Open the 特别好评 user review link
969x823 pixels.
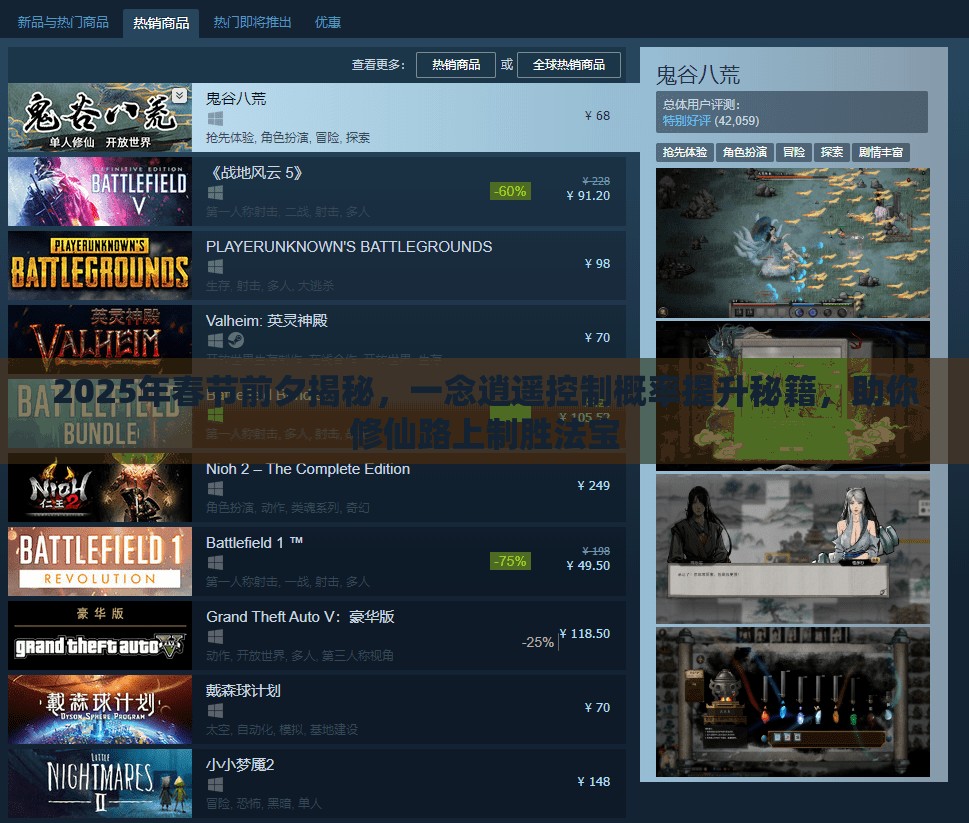pos(686,121)
